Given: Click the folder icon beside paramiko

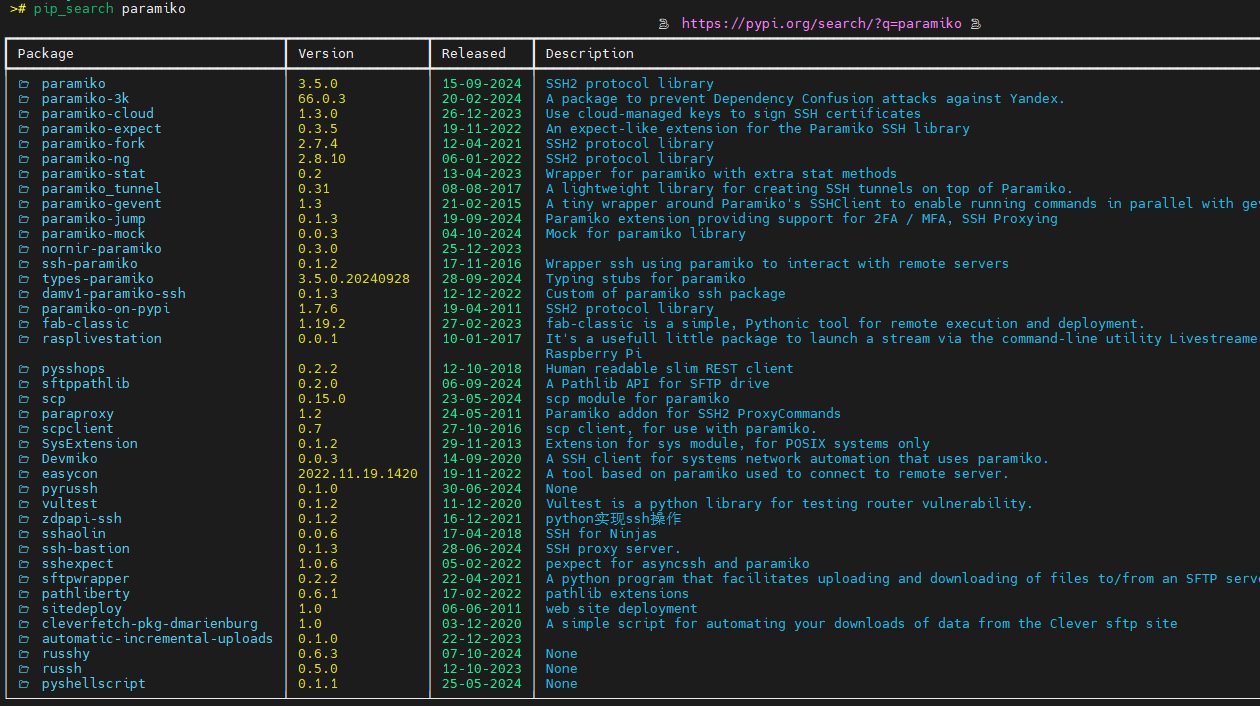Looking at the screenshot, I should click(23, 84).
